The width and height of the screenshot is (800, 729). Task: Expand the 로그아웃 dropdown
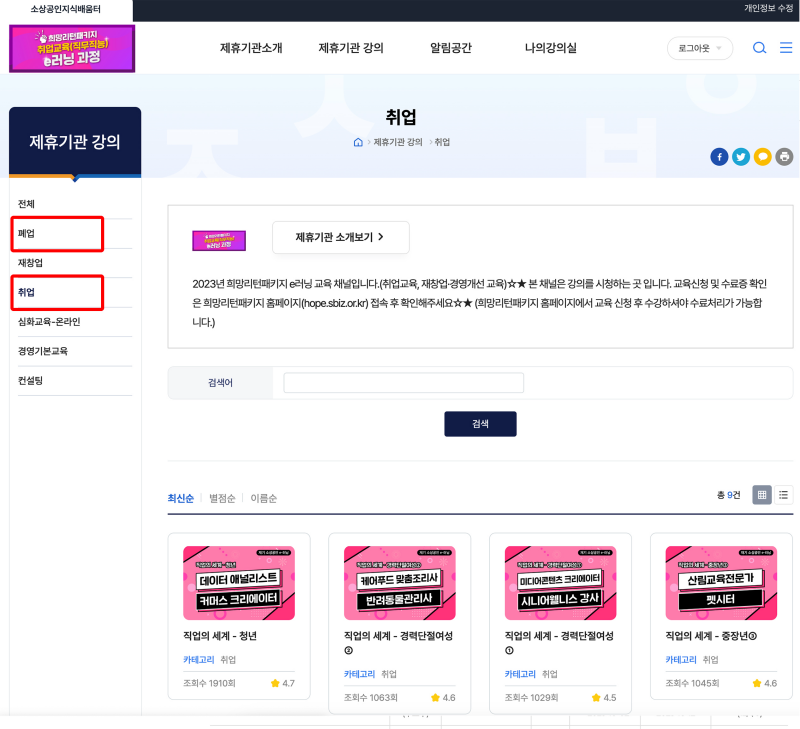click(x=700, y=47)
